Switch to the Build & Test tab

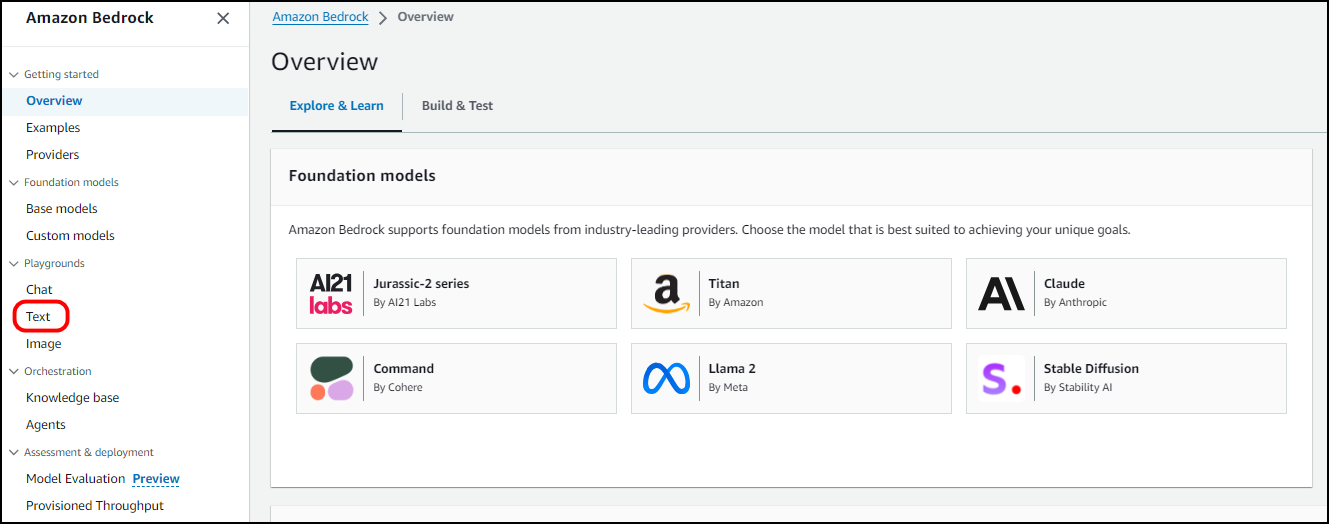(x=457, y=106)
